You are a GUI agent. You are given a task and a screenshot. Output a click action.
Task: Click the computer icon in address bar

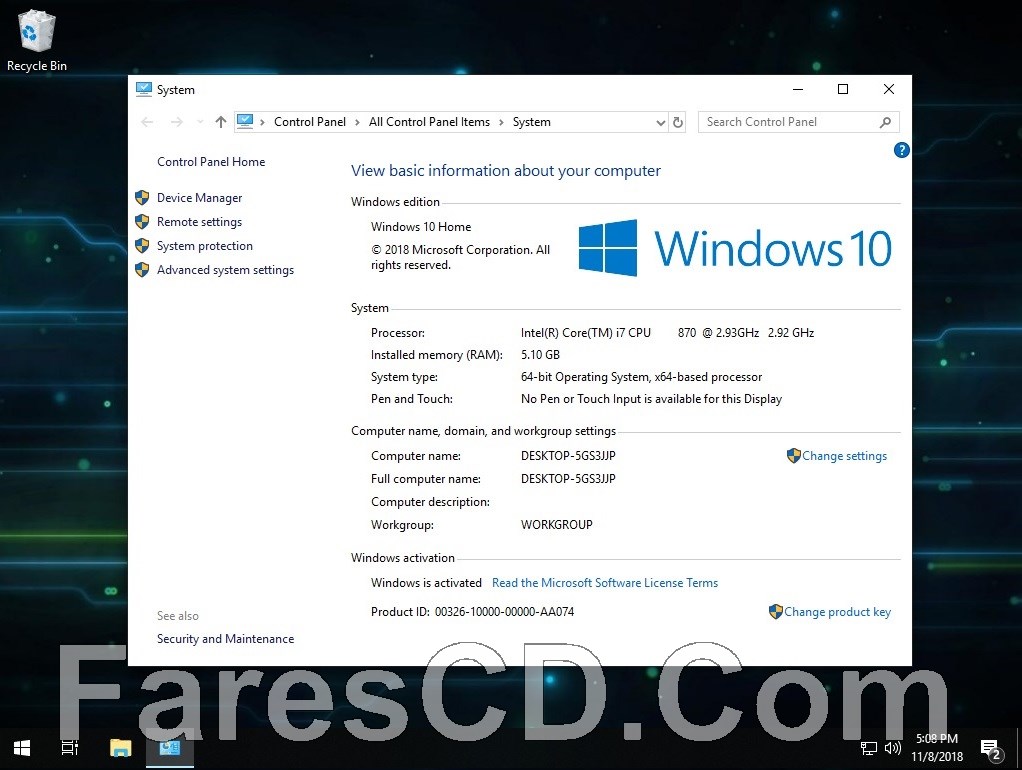245,121
